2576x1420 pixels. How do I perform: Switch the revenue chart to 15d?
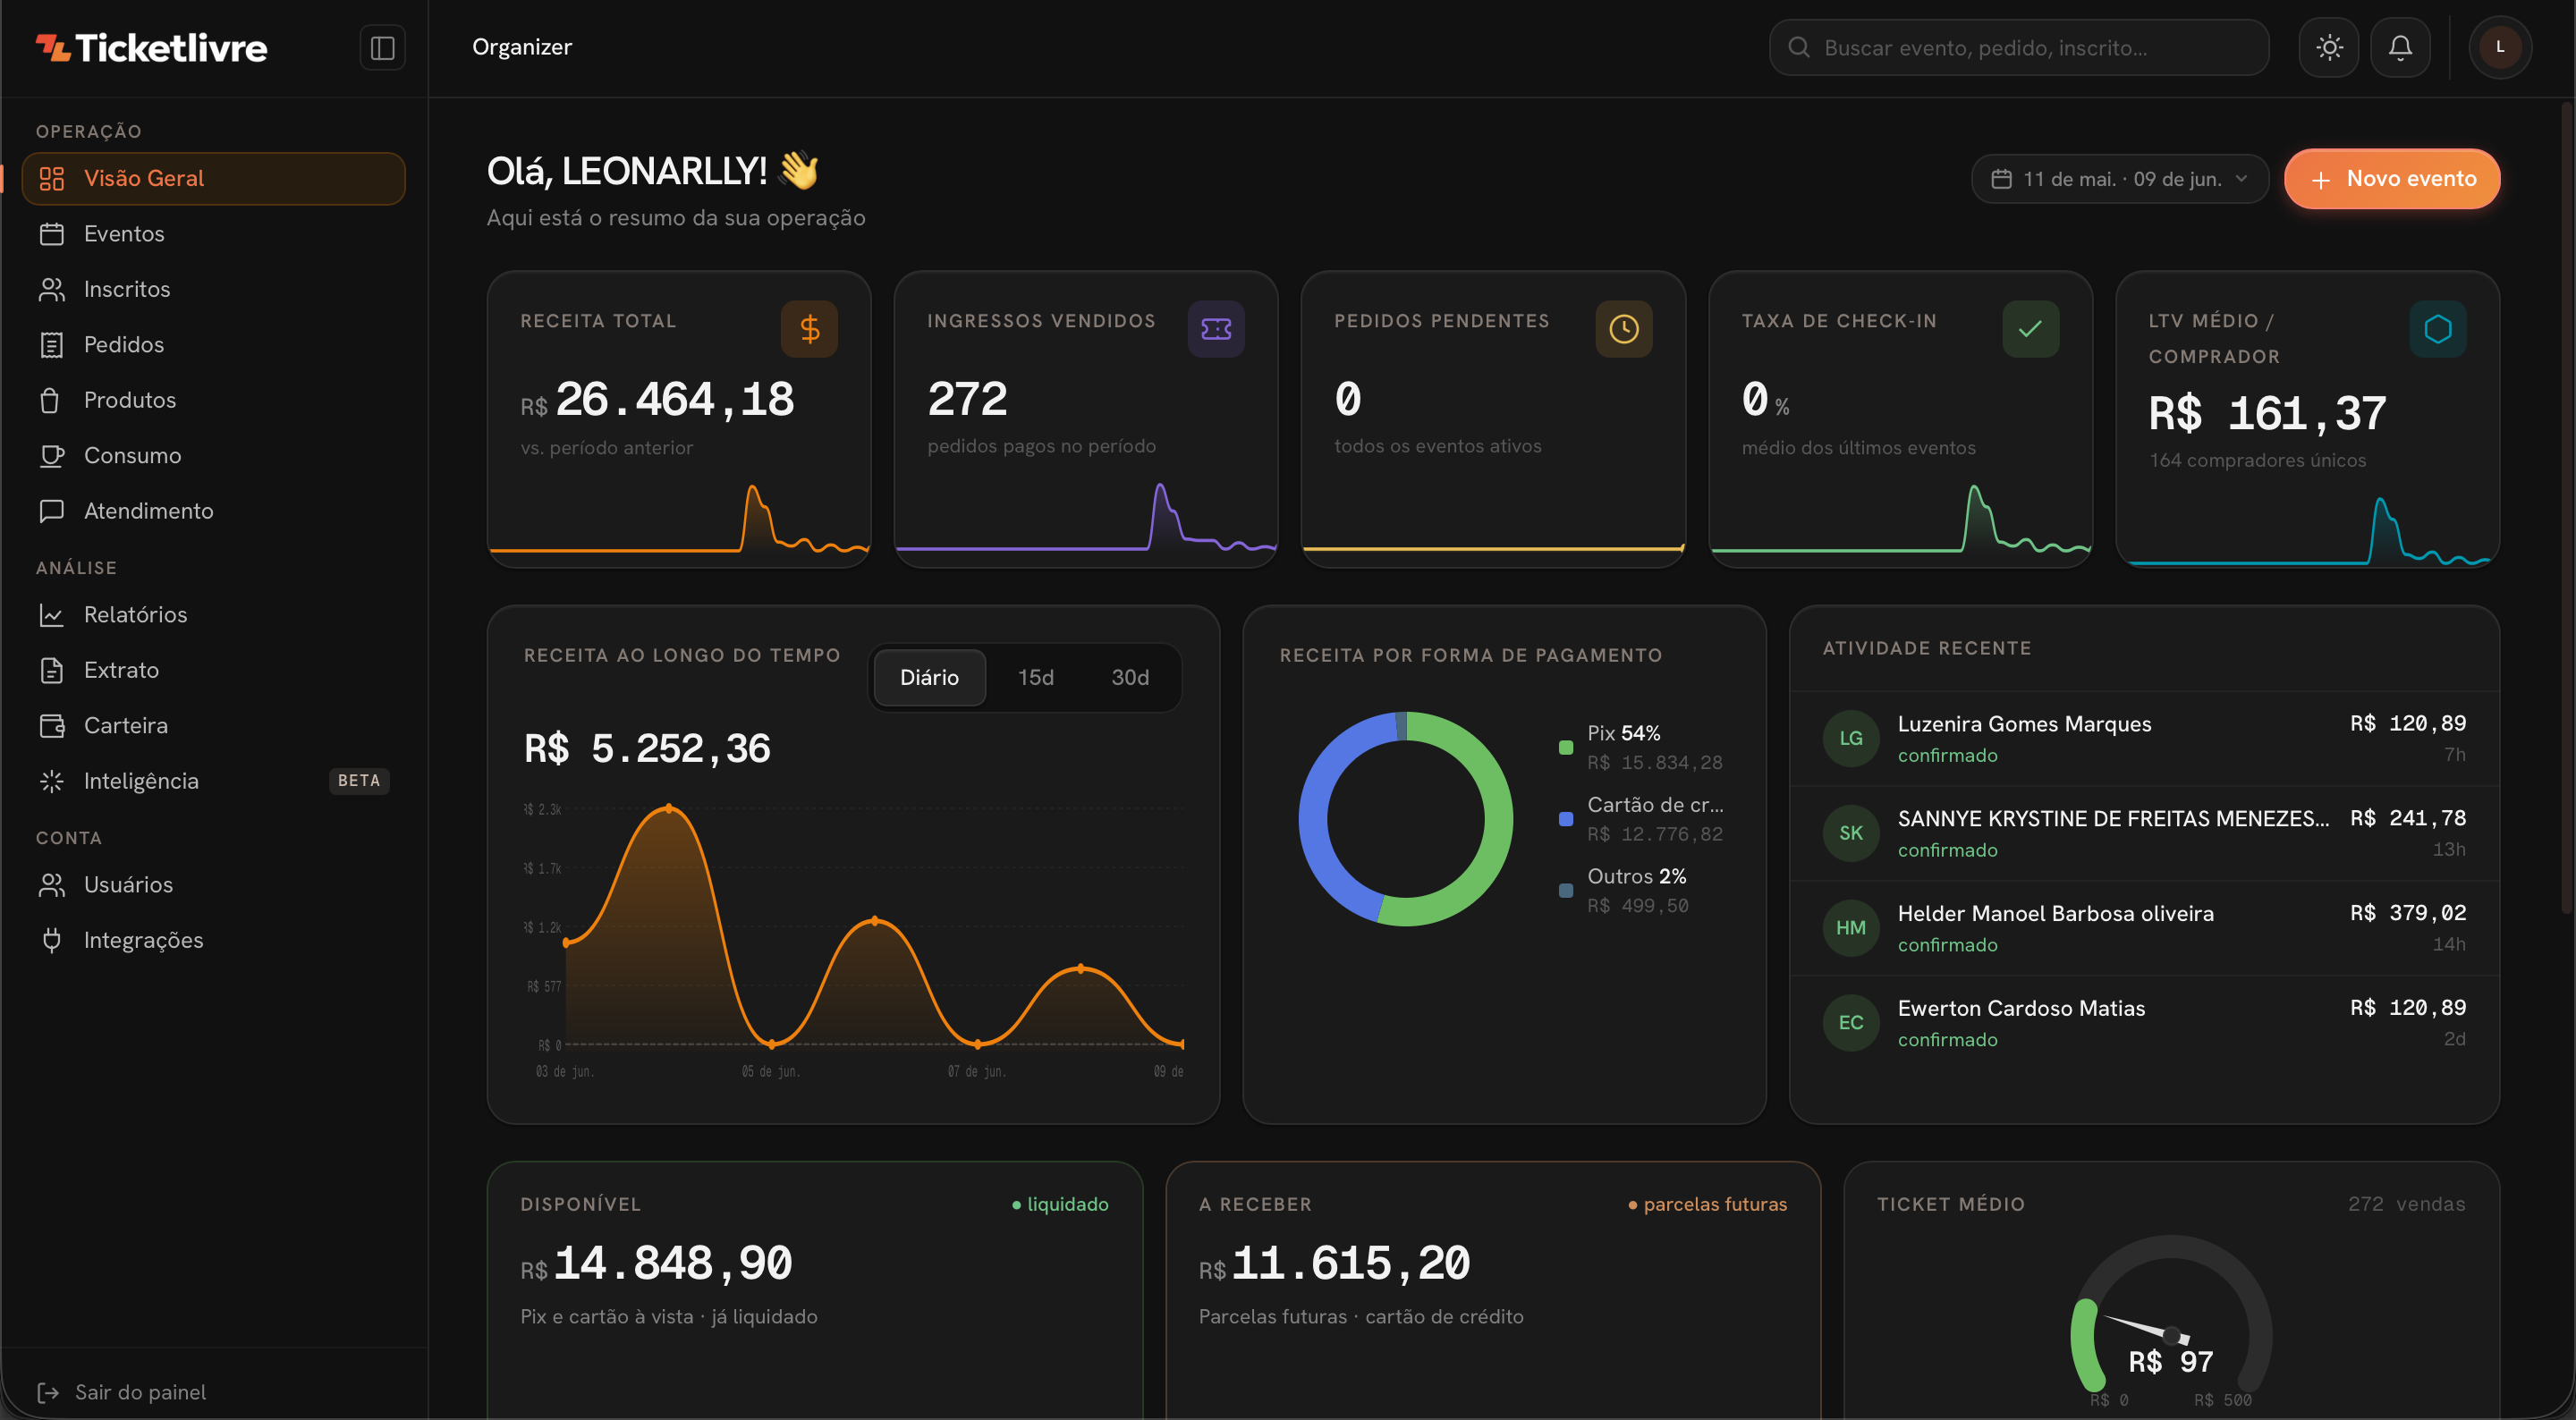1036,677
